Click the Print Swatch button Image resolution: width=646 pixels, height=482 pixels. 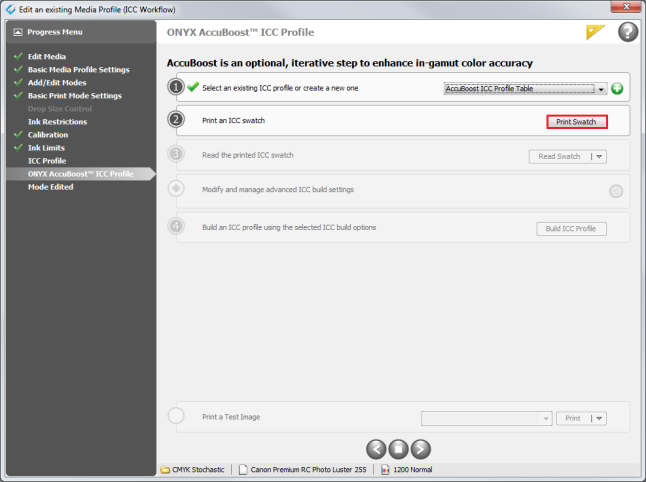[577, 122]
